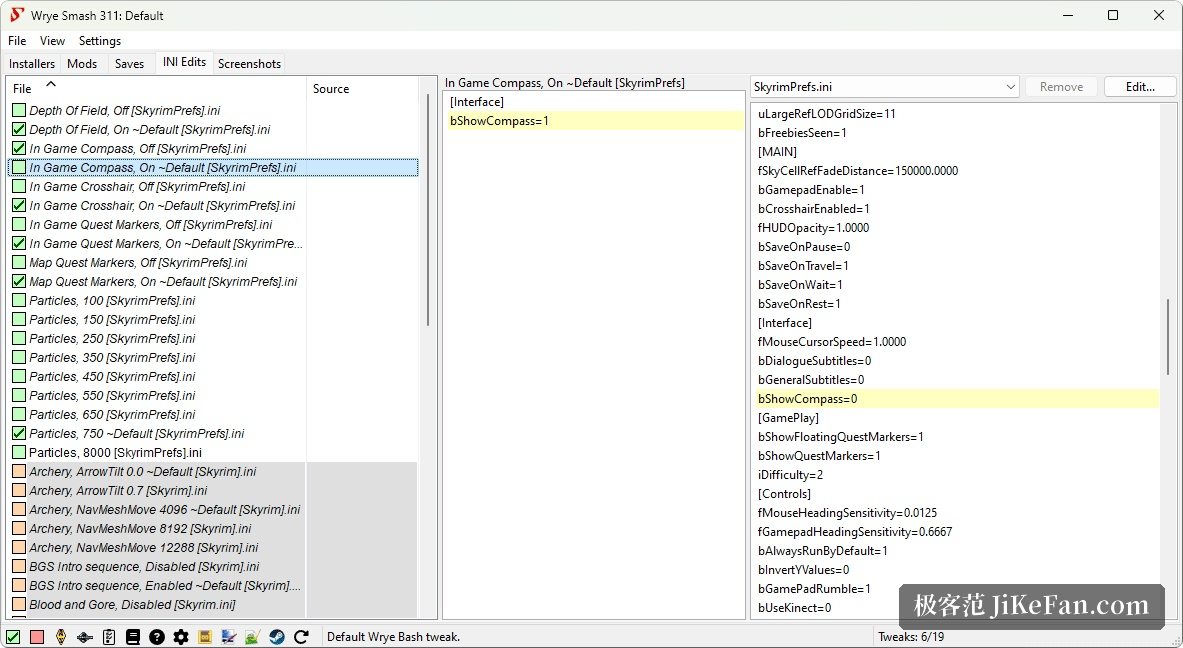Screen dimensions: 1183x648
Task: Click the ini contents panel scrollbar thumb
Action: click(x=1167, y=336)
